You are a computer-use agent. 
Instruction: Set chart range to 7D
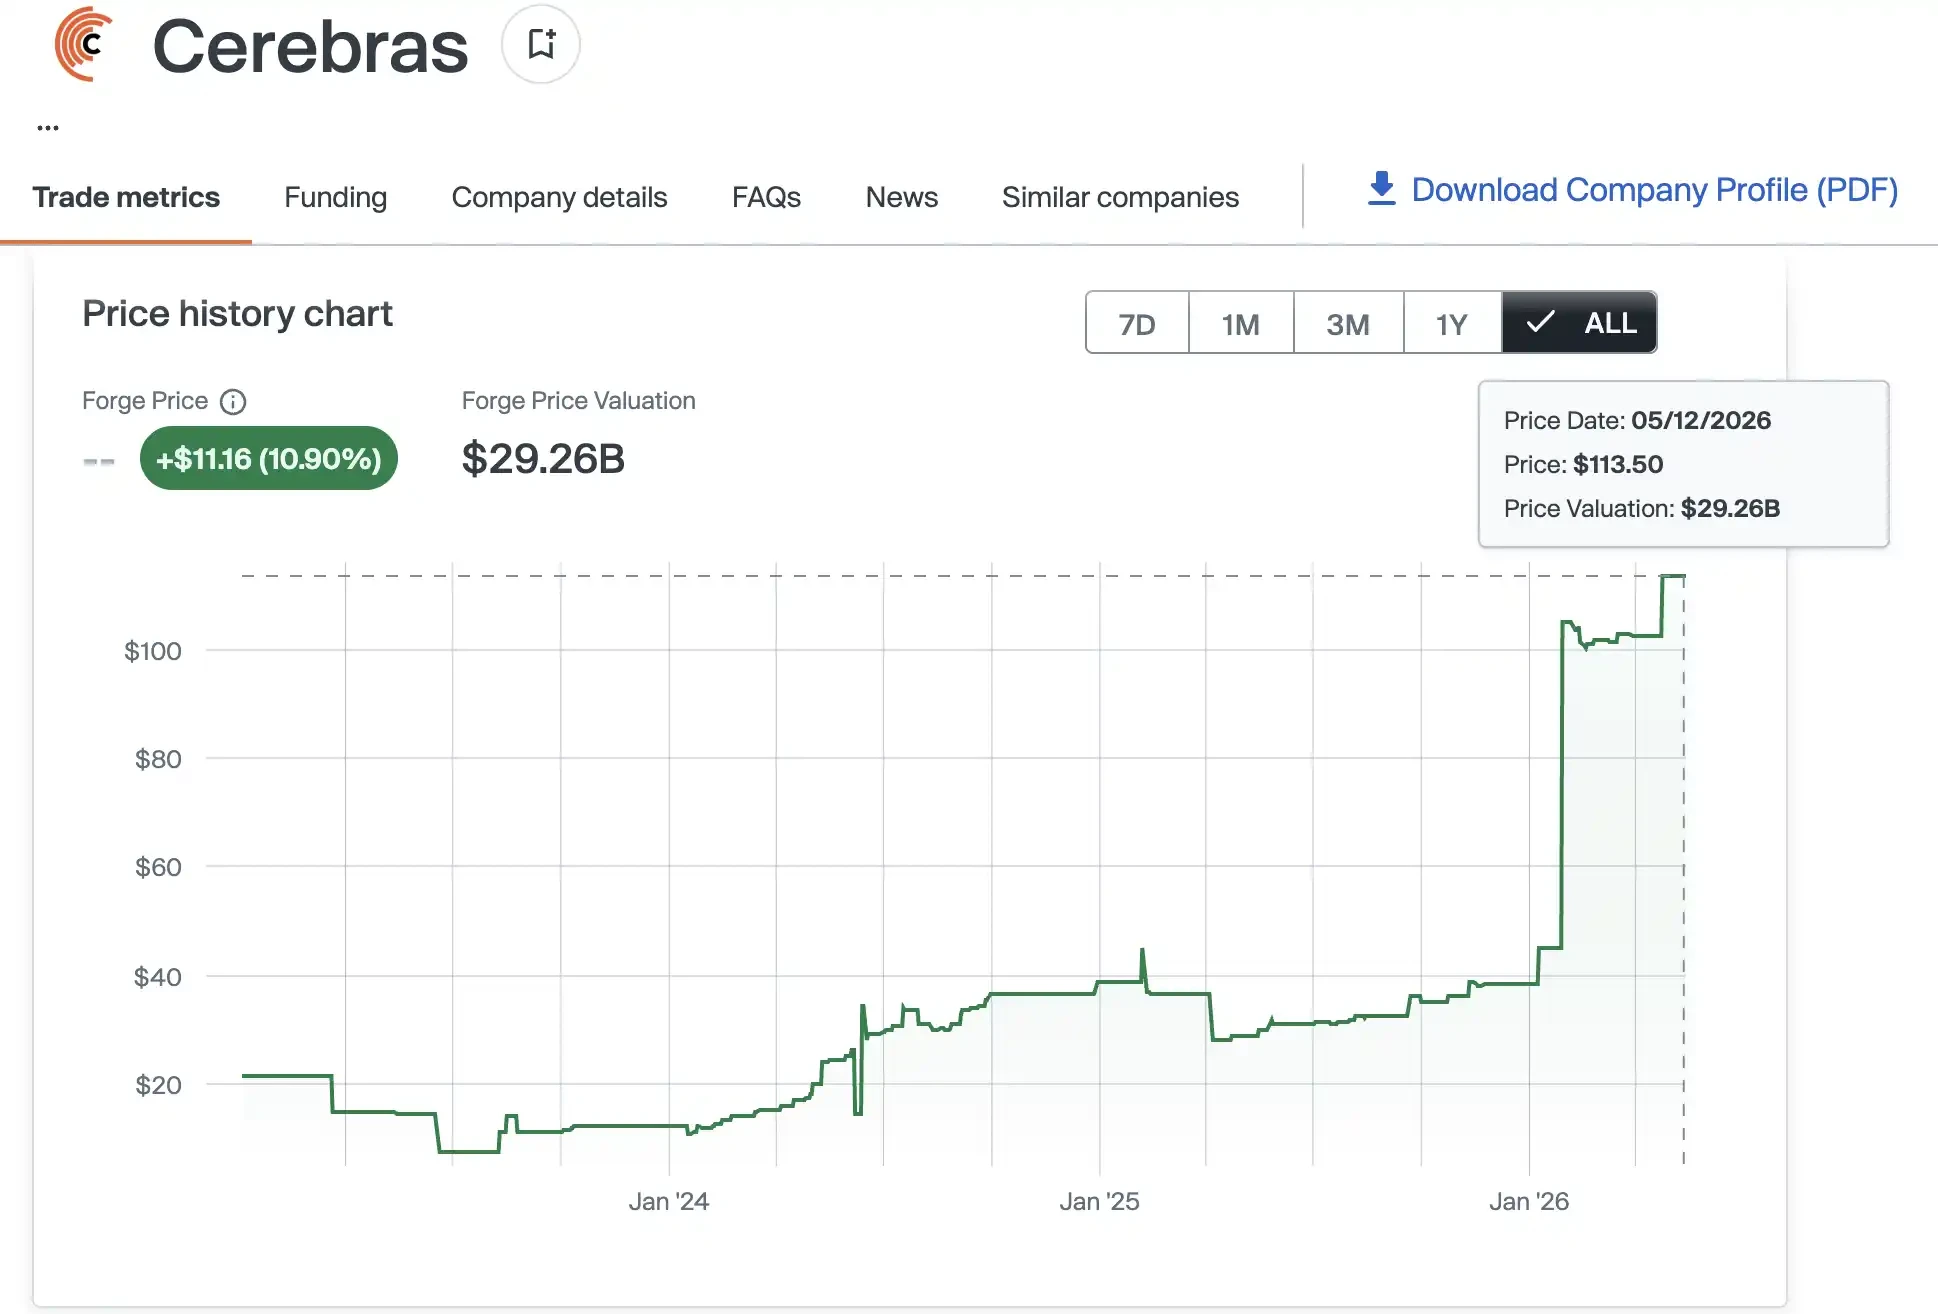tap(1137, 323)
